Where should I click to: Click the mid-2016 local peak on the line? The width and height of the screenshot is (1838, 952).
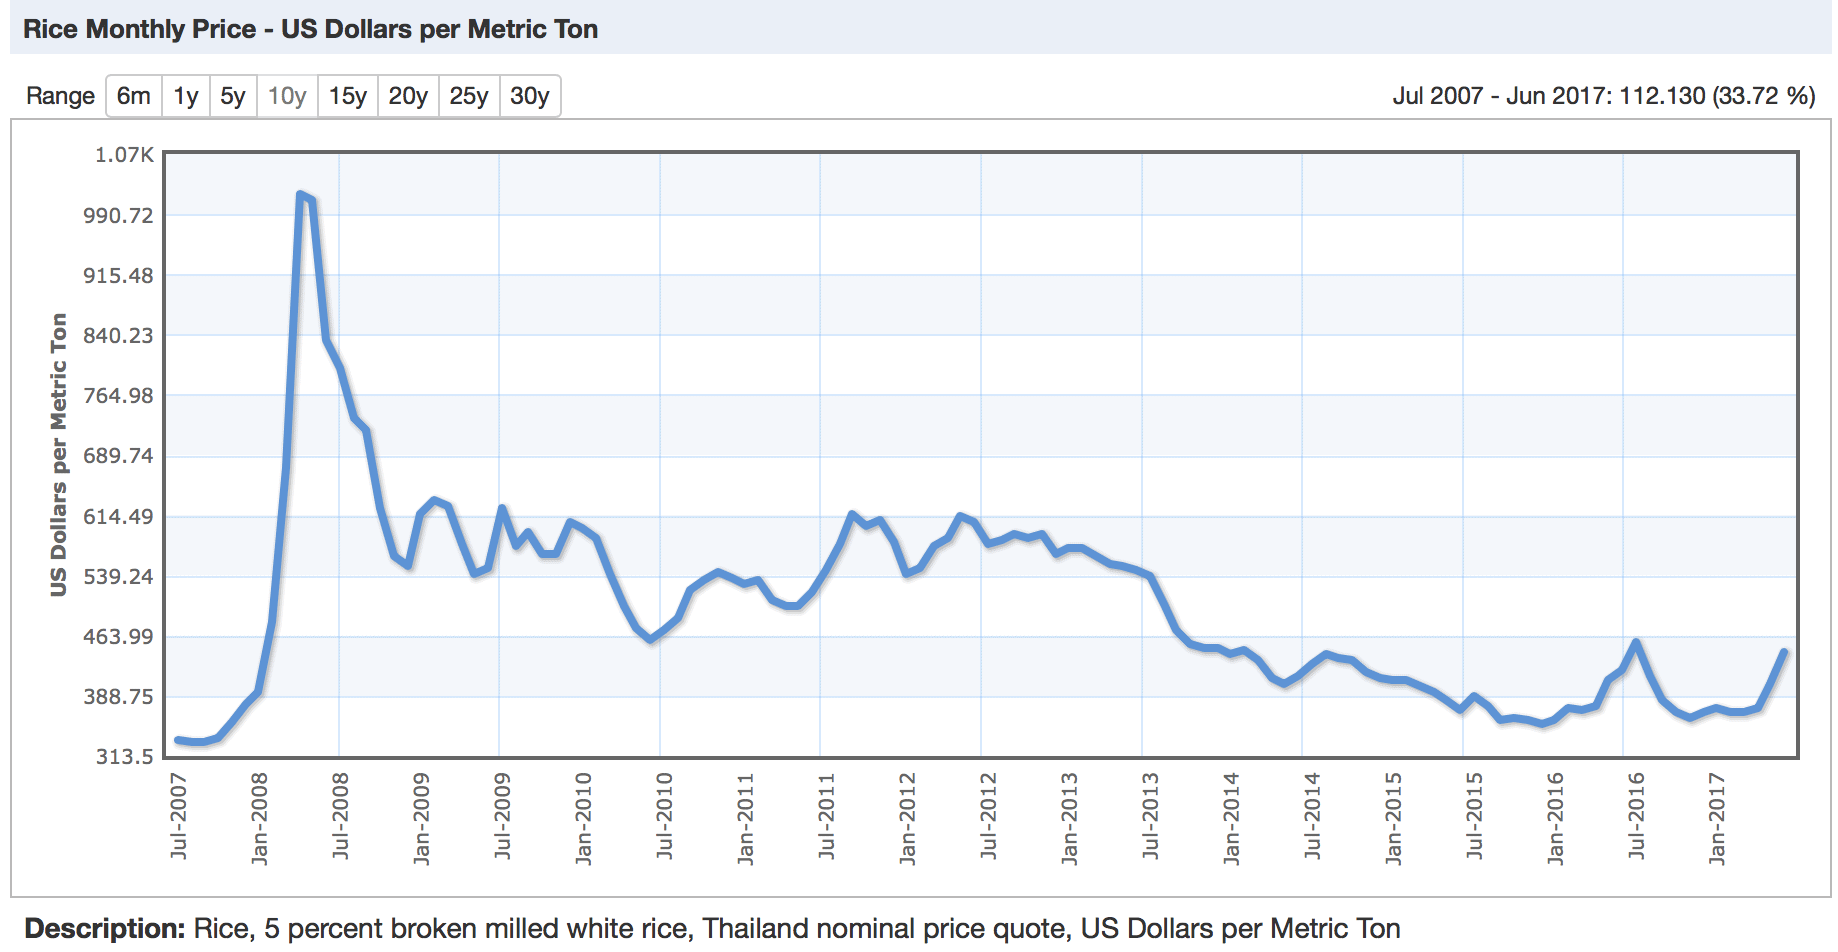click(1636, 642)
